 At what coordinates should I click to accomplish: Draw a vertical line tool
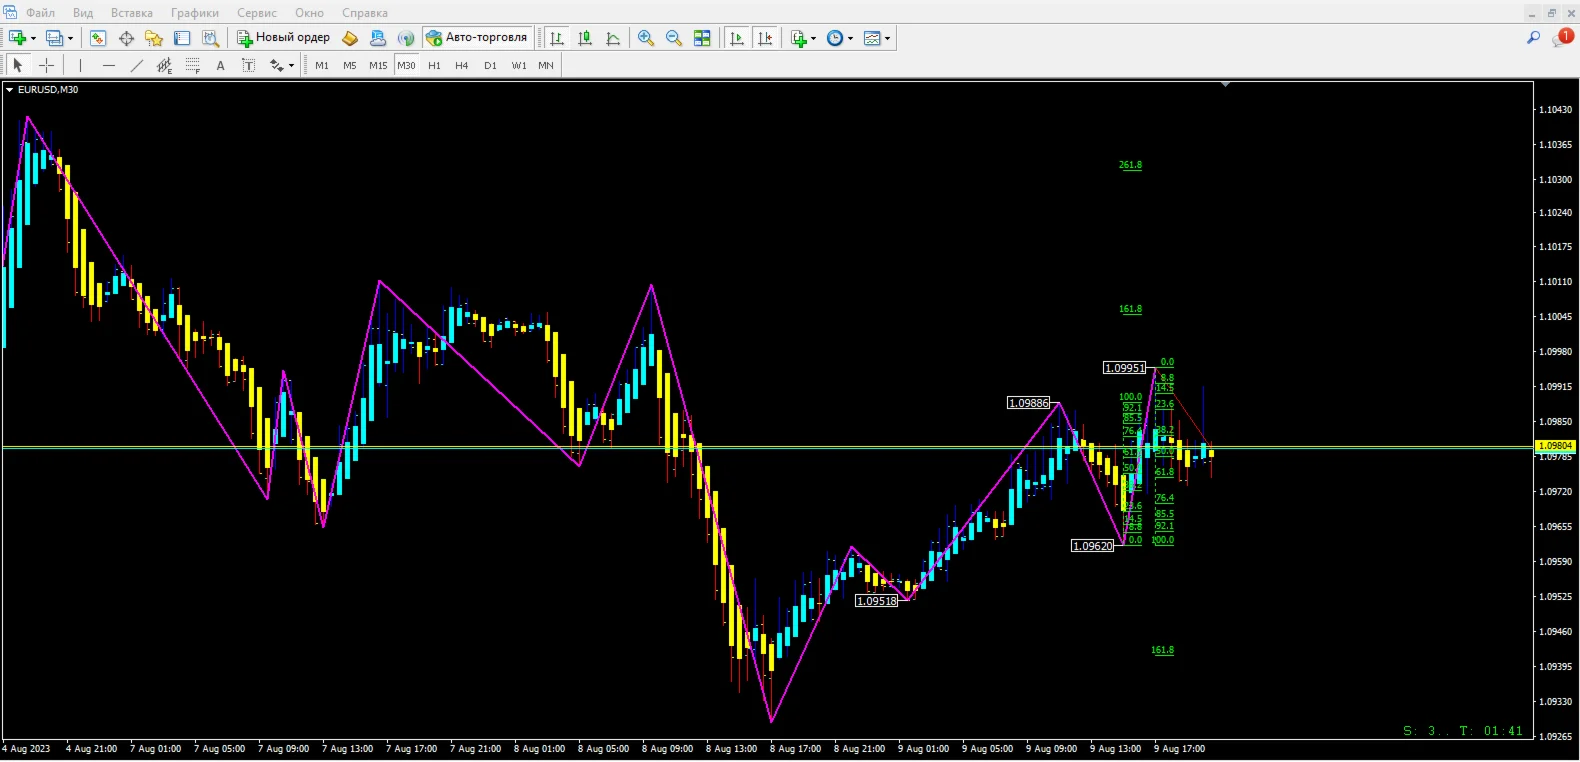tap(80, 65)
